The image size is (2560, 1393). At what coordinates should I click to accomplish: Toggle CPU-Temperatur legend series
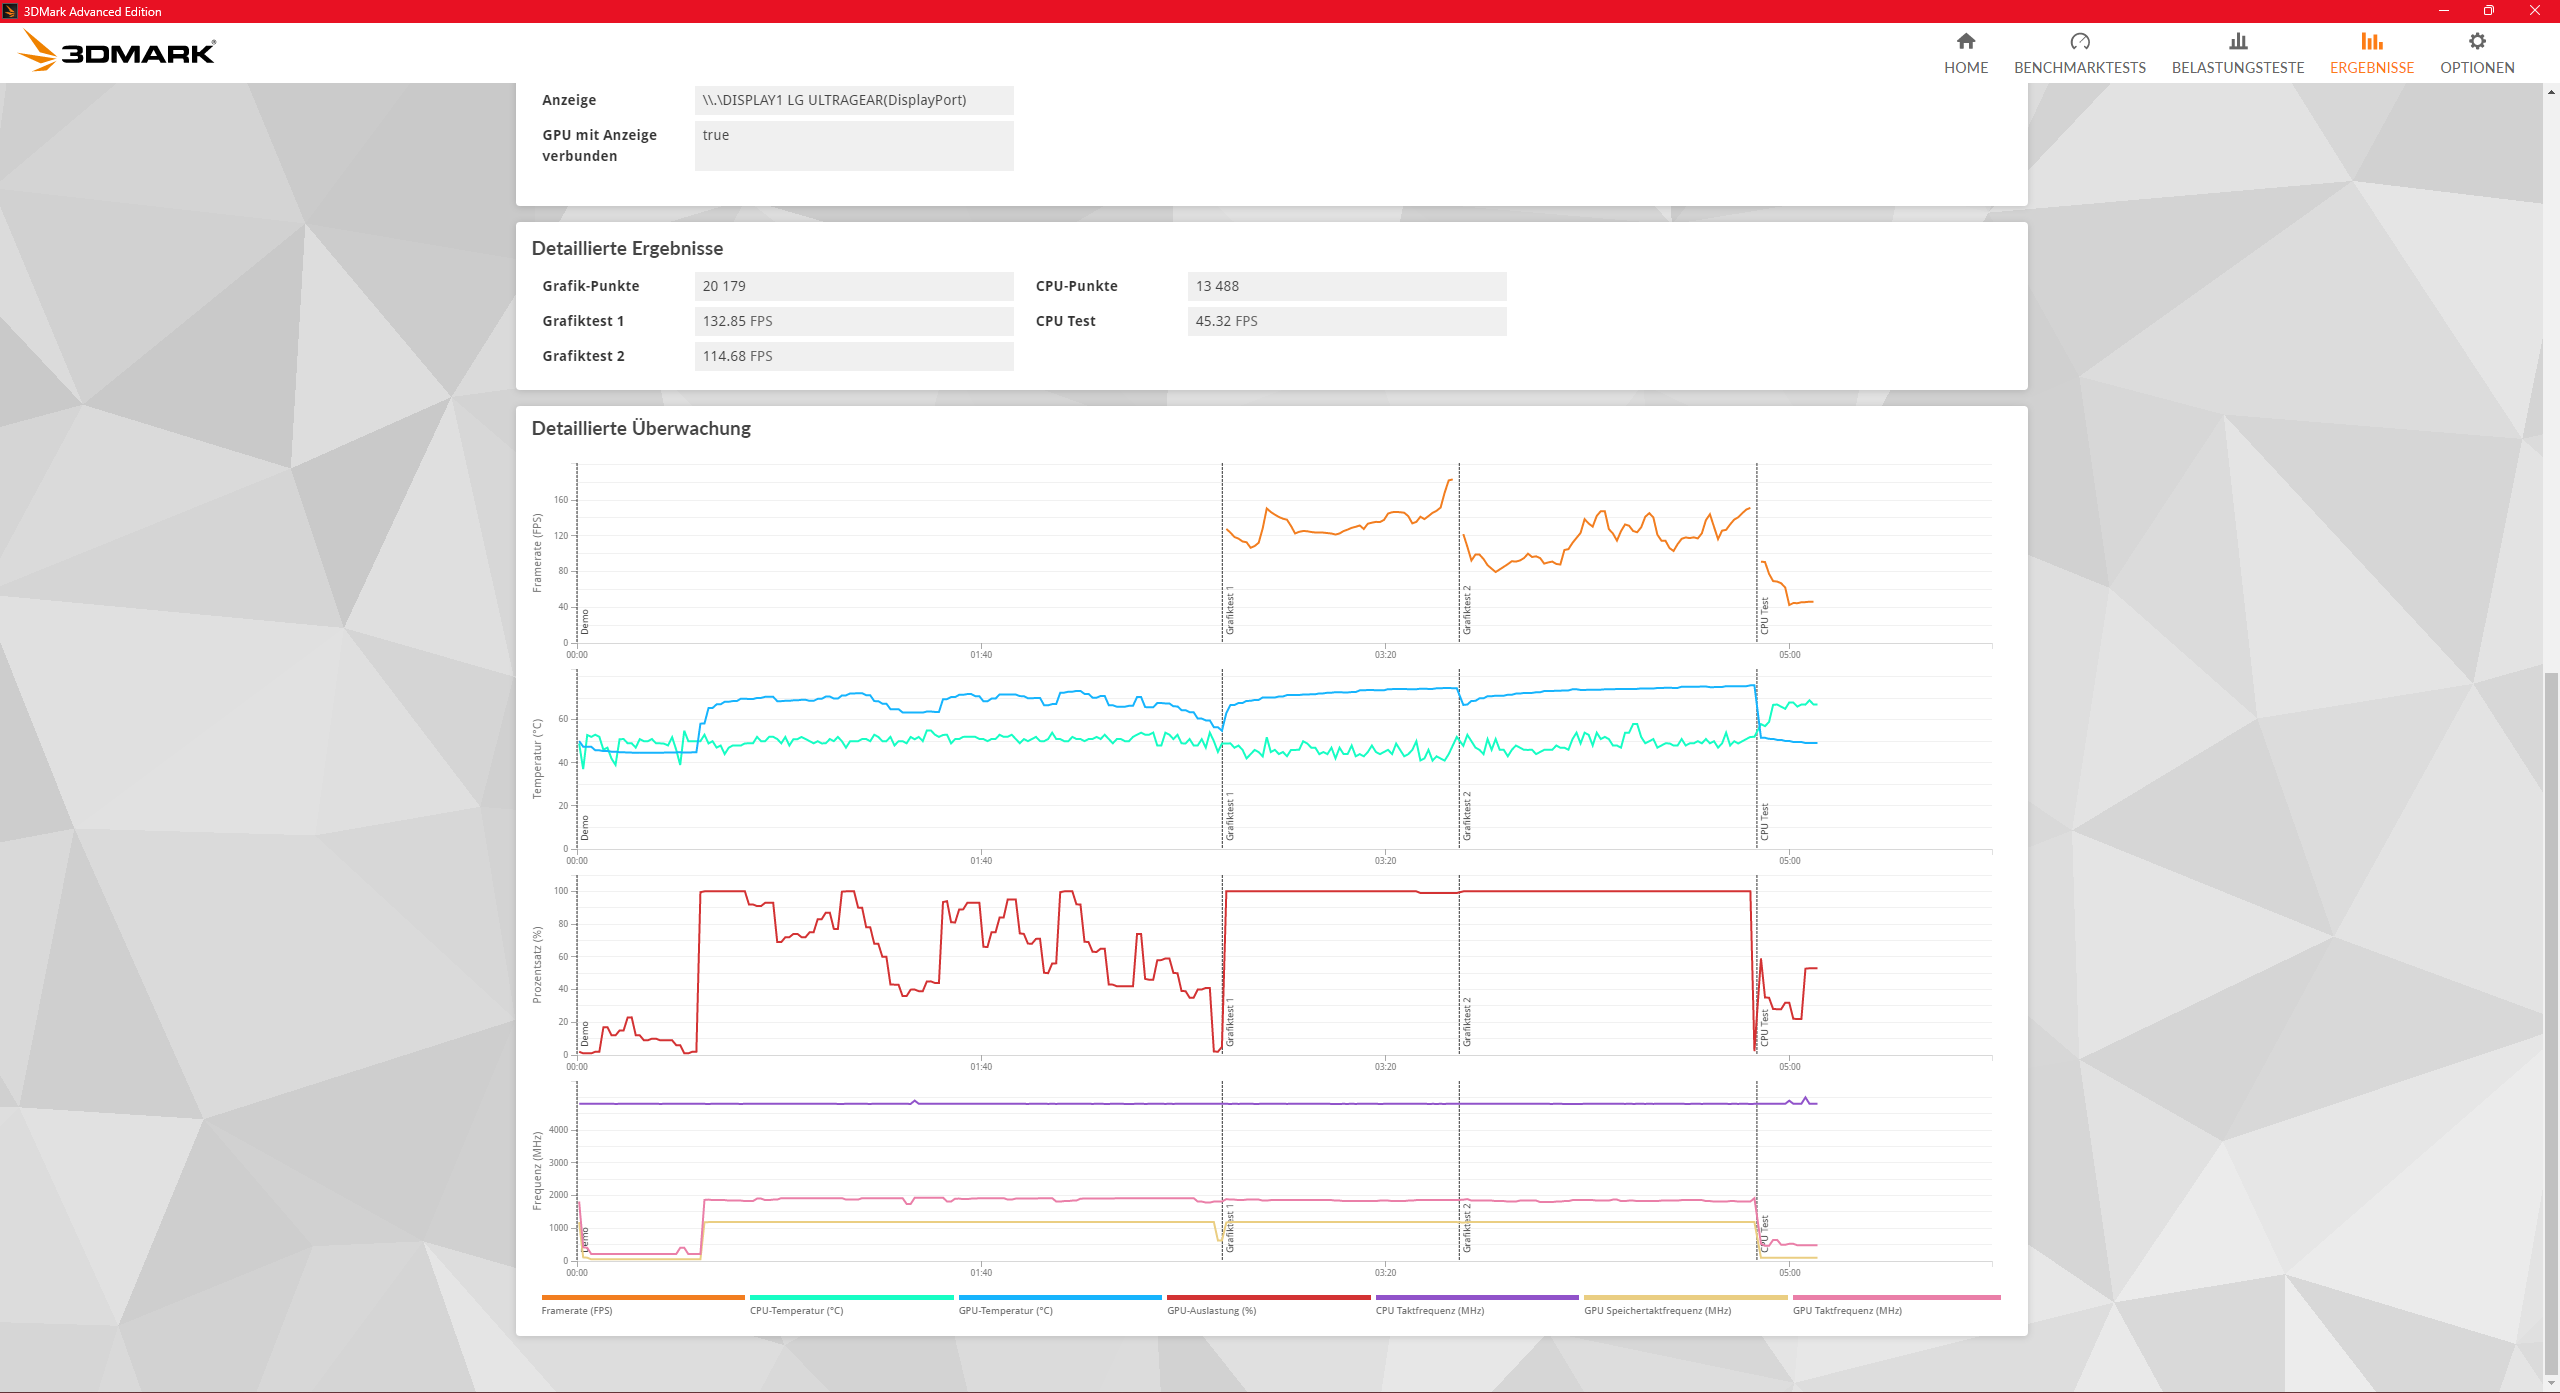pos(796,1310)
